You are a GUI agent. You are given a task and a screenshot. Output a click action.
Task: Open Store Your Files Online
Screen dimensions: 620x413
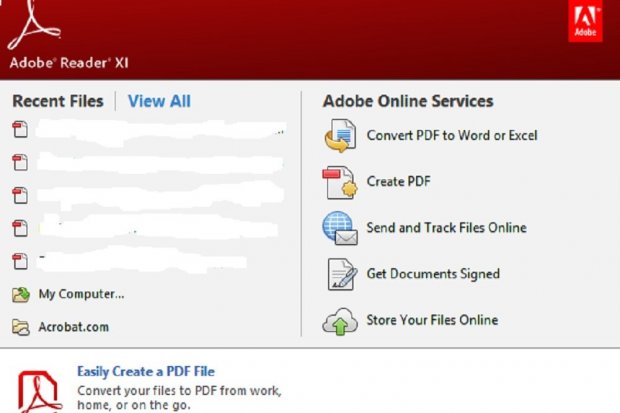(432, 320)
